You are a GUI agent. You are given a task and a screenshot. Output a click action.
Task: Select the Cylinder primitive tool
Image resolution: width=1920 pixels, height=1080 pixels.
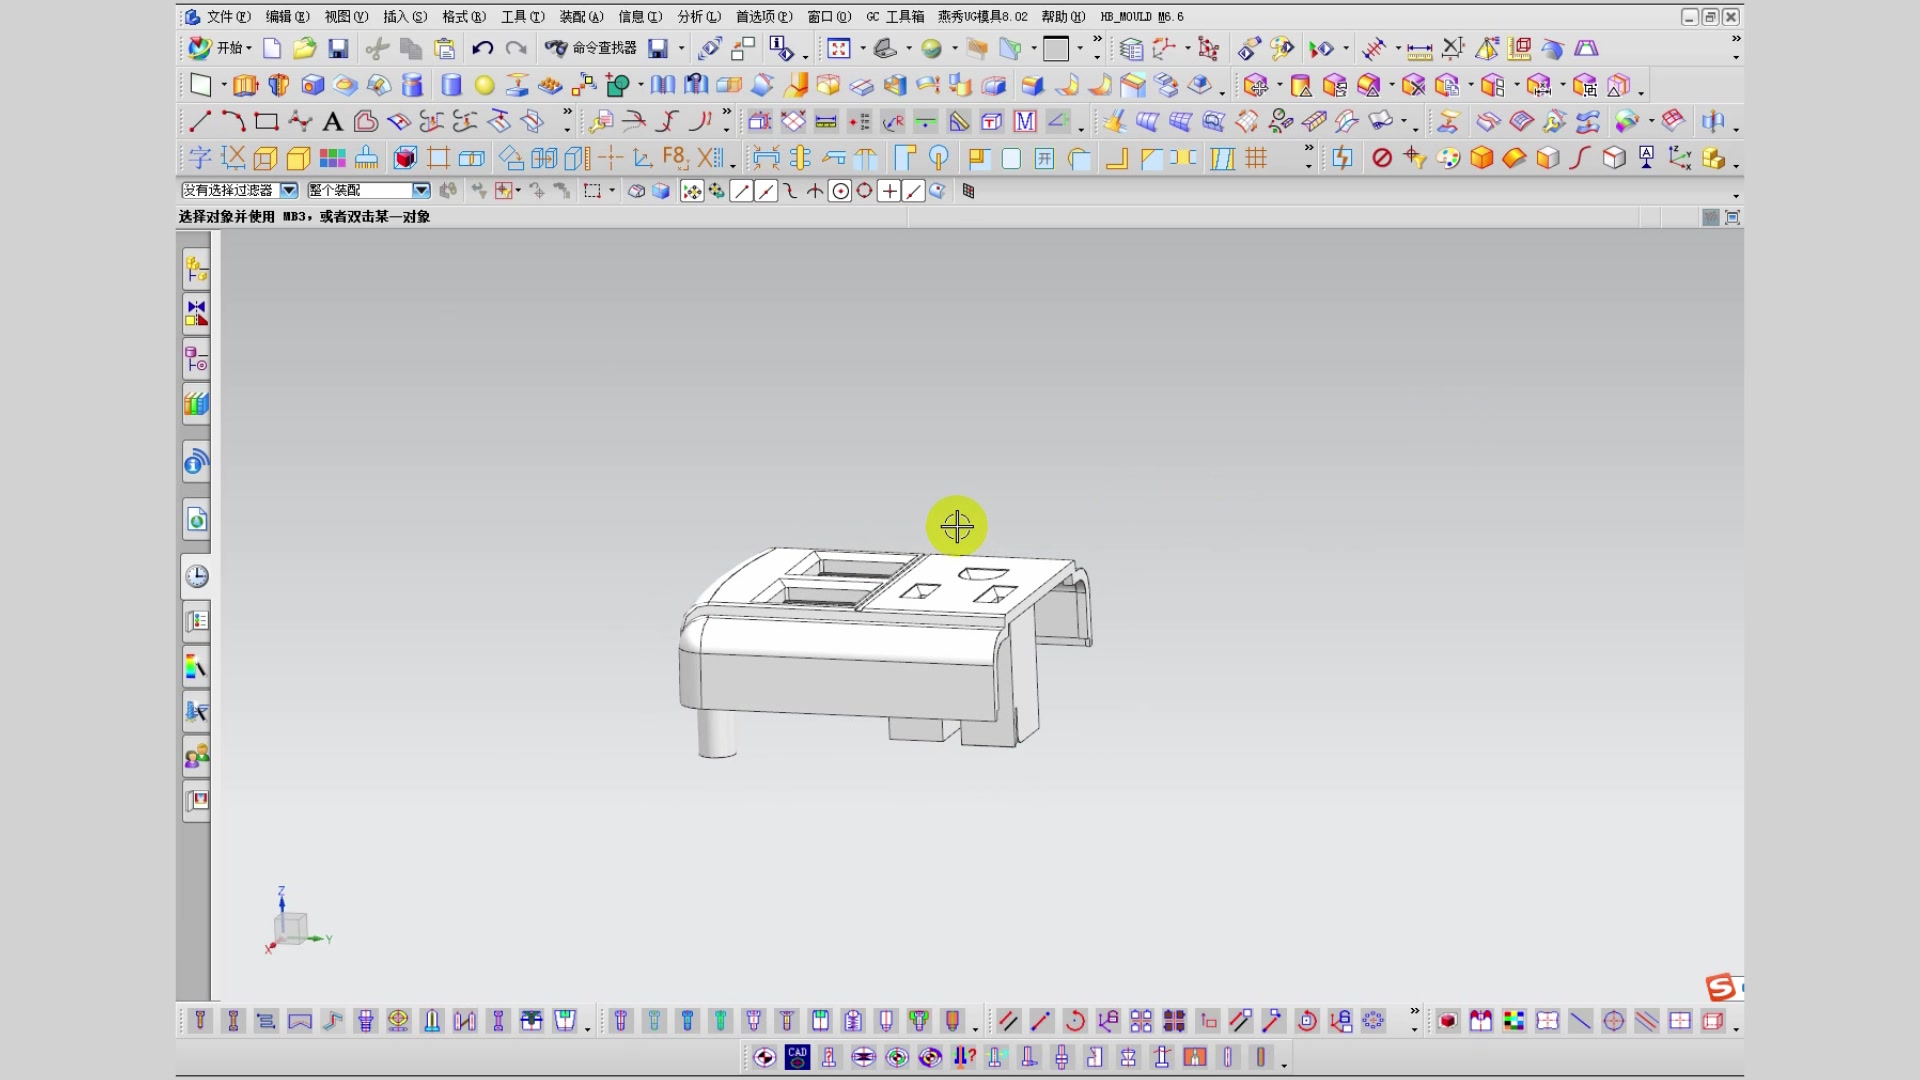pos(451,85)
